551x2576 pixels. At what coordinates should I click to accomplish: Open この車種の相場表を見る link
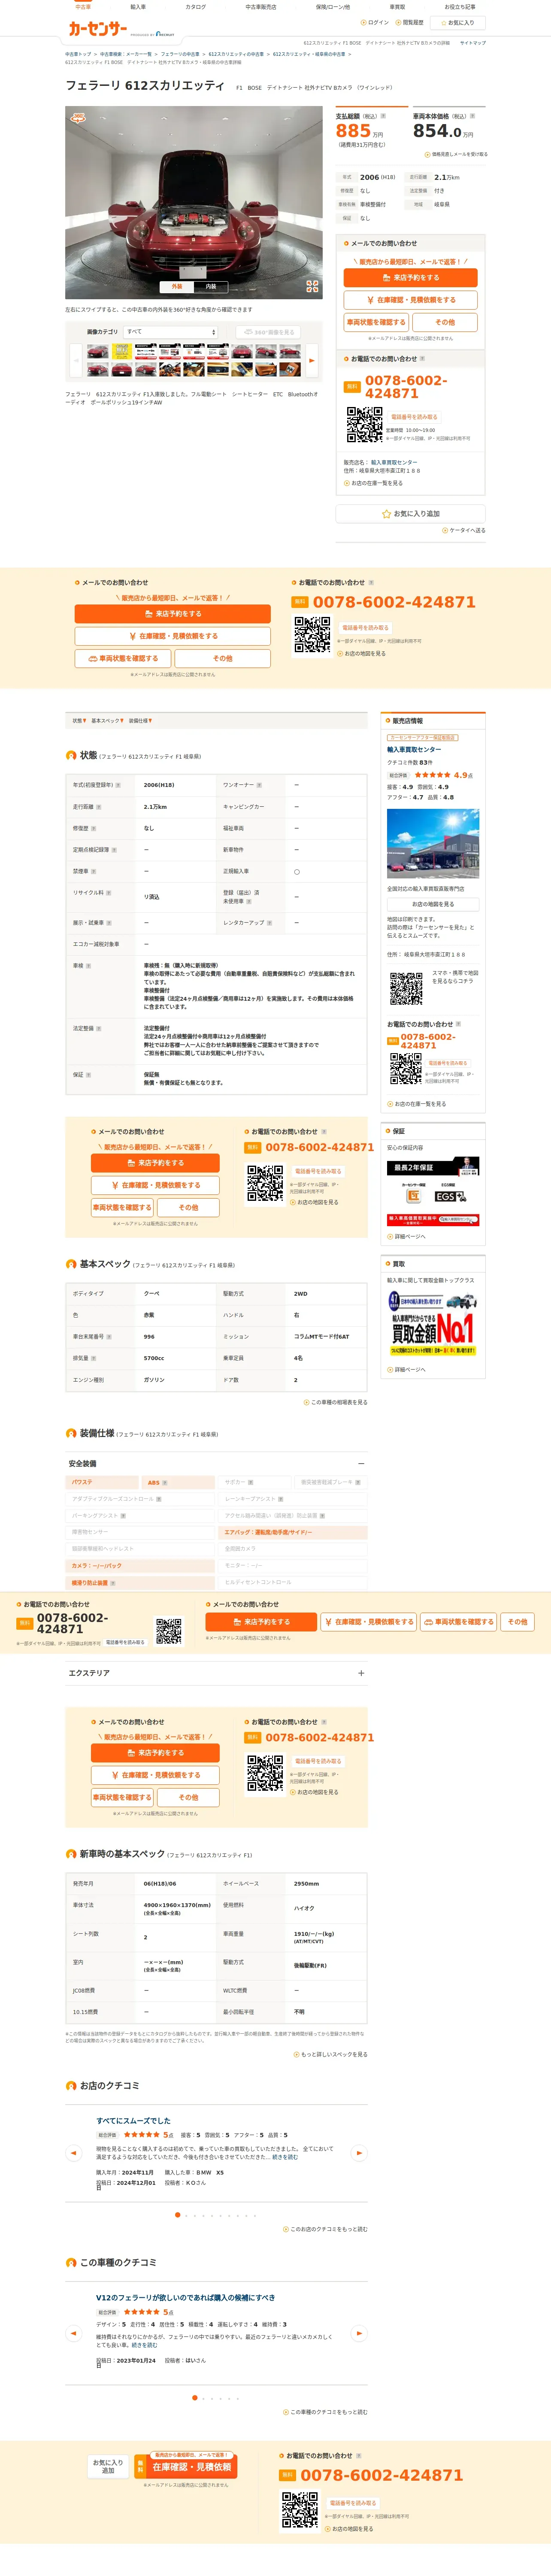click(x=336, y=1402)
